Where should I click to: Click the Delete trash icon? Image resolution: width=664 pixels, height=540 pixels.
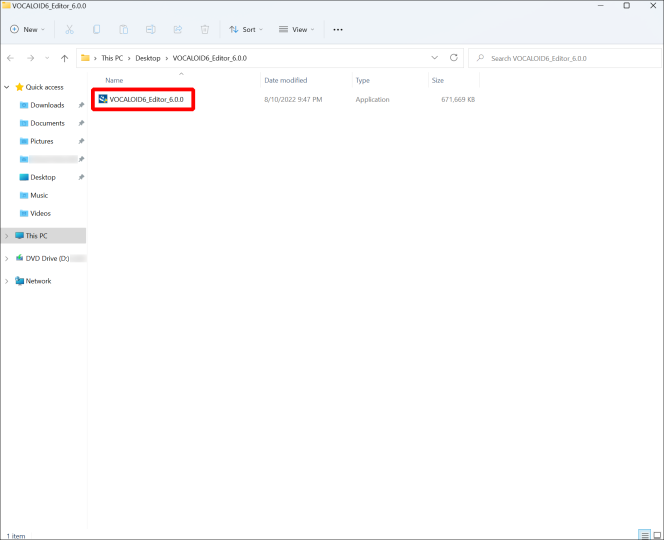204,30
